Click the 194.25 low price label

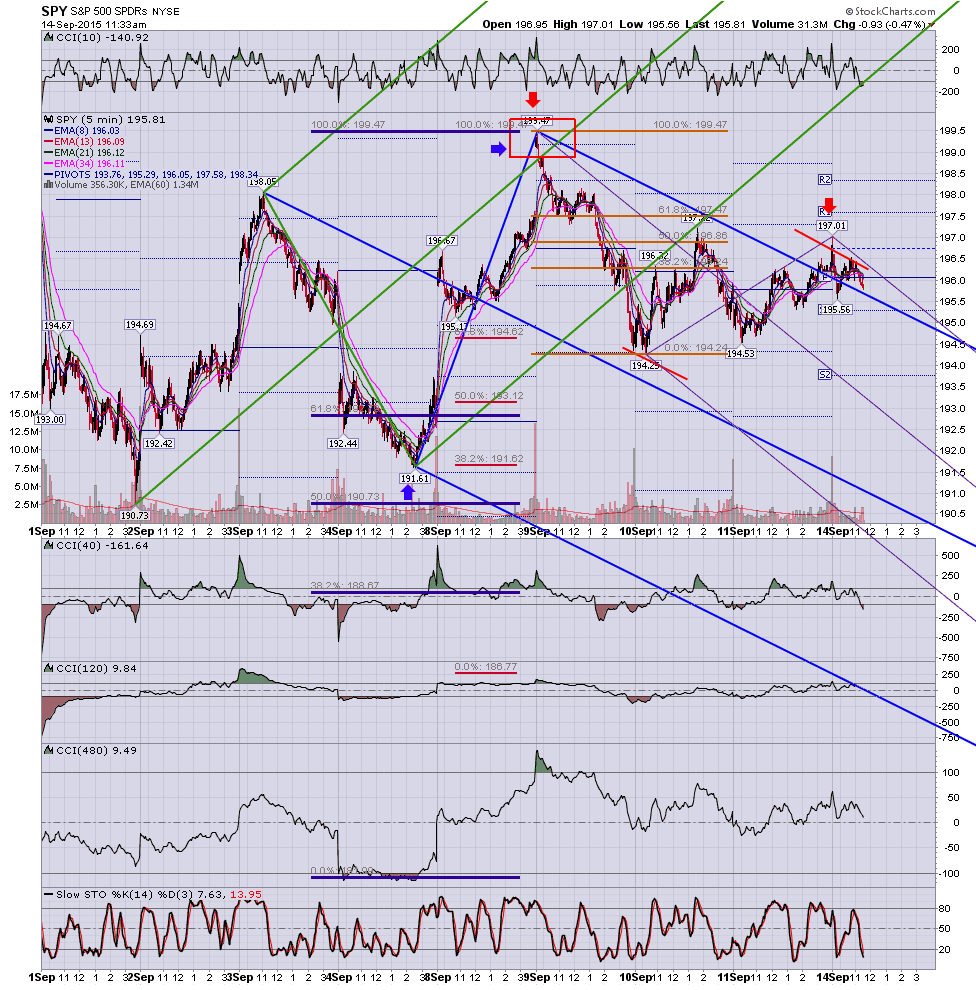[x=645, y=366]
